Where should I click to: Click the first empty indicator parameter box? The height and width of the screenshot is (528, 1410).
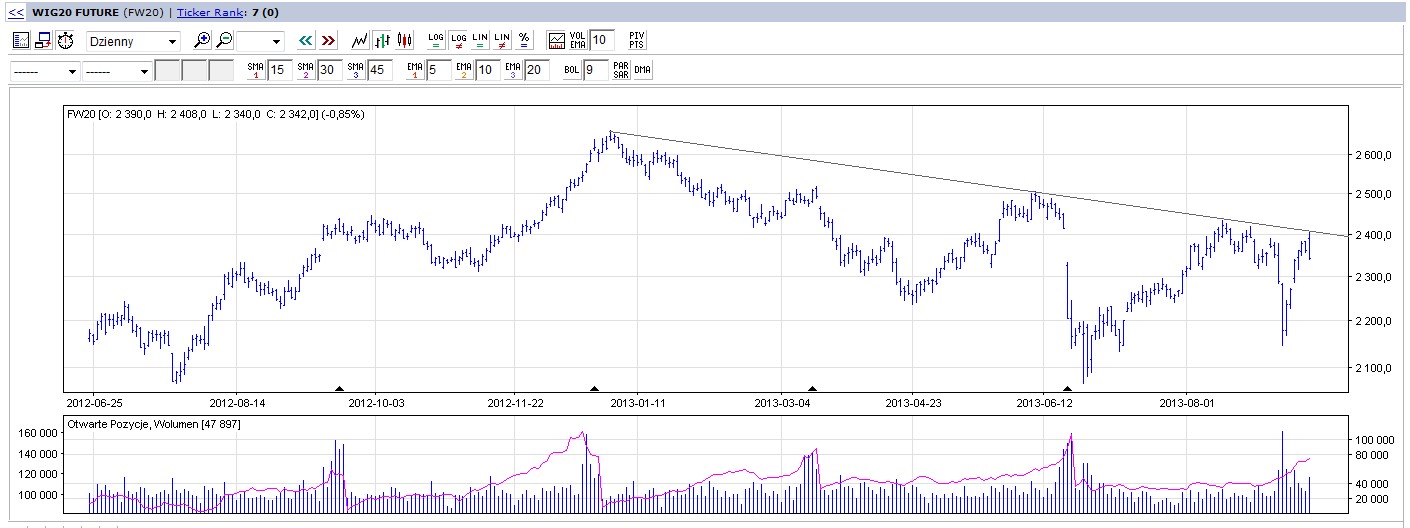click(x=168, y=71)
